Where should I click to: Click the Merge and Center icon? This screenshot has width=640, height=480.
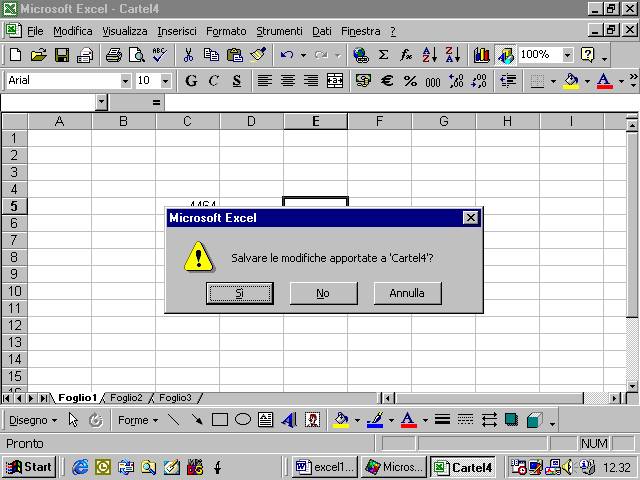[335, 80]
